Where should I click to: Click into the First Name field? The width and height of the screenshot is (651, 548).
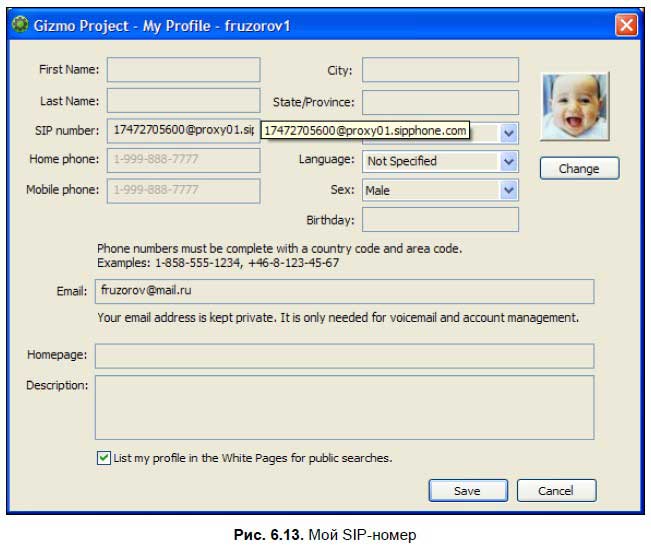coord(183,70)
